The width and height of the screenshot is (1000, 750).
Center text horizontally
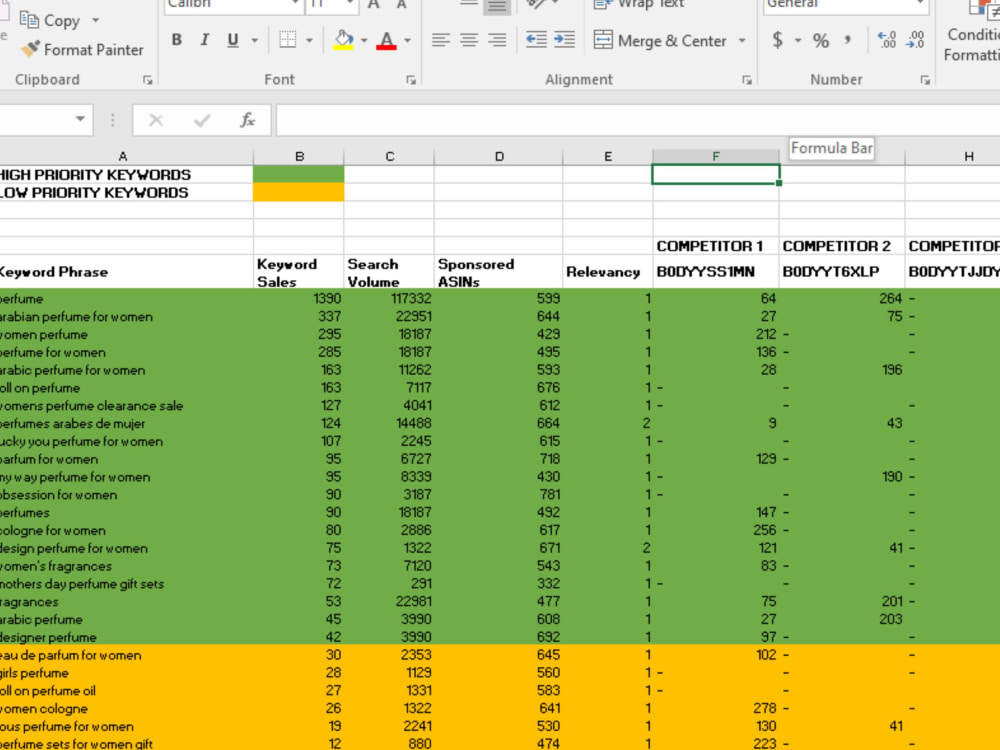point(469,40)
